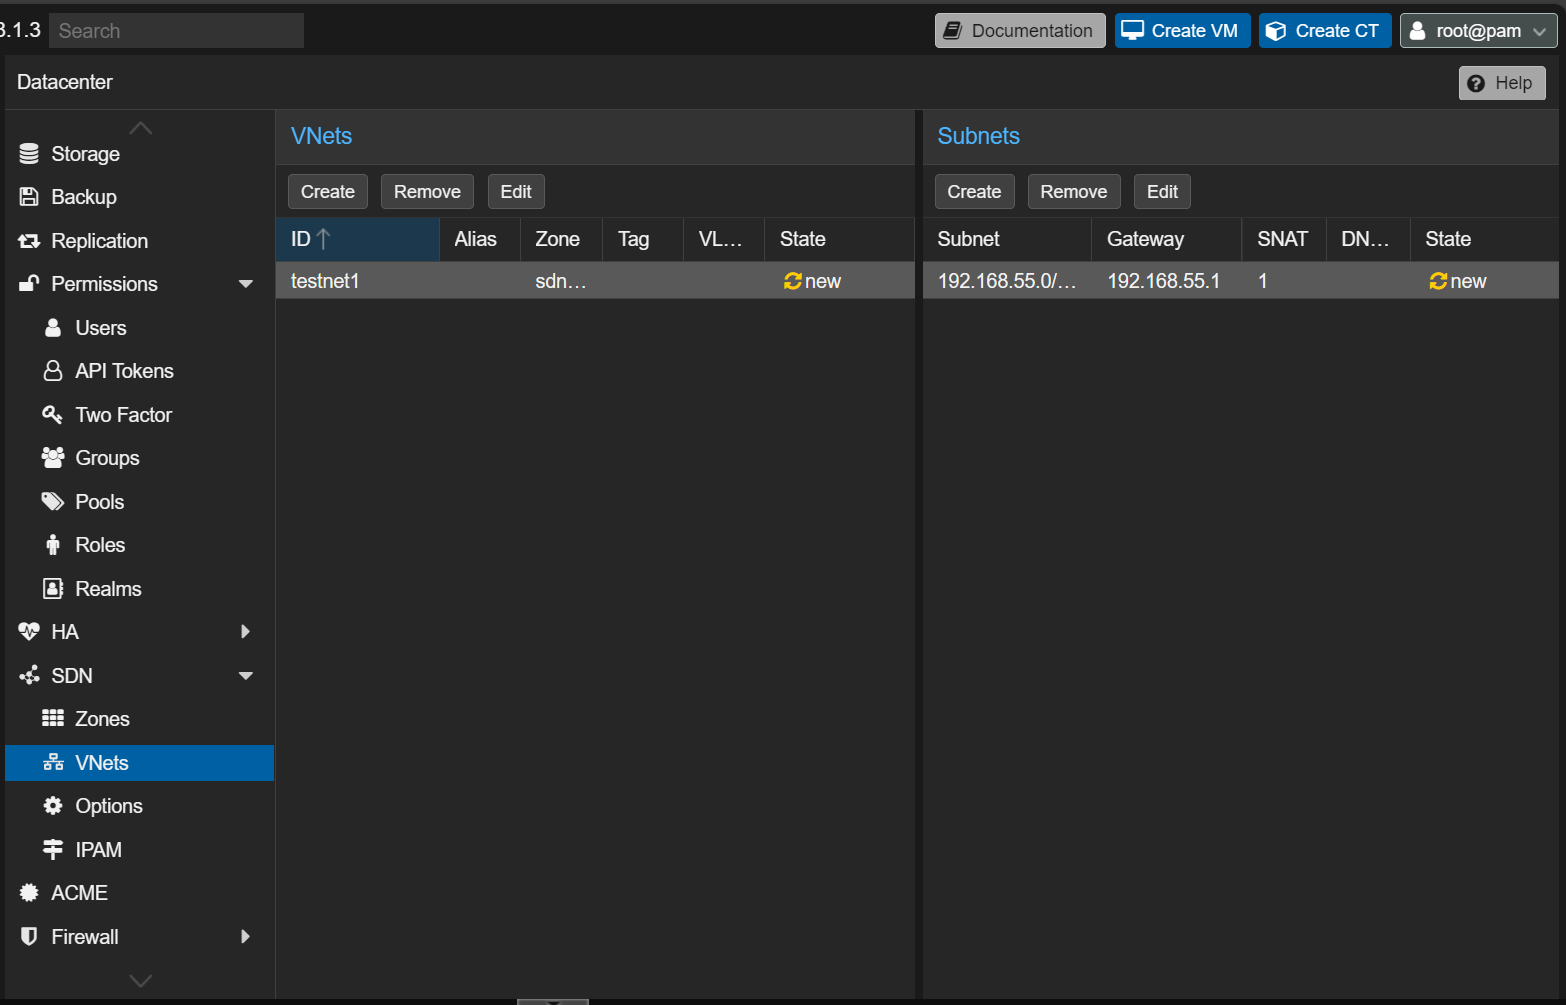
Task: Focus the Search input field
Action: pos(177,31)
